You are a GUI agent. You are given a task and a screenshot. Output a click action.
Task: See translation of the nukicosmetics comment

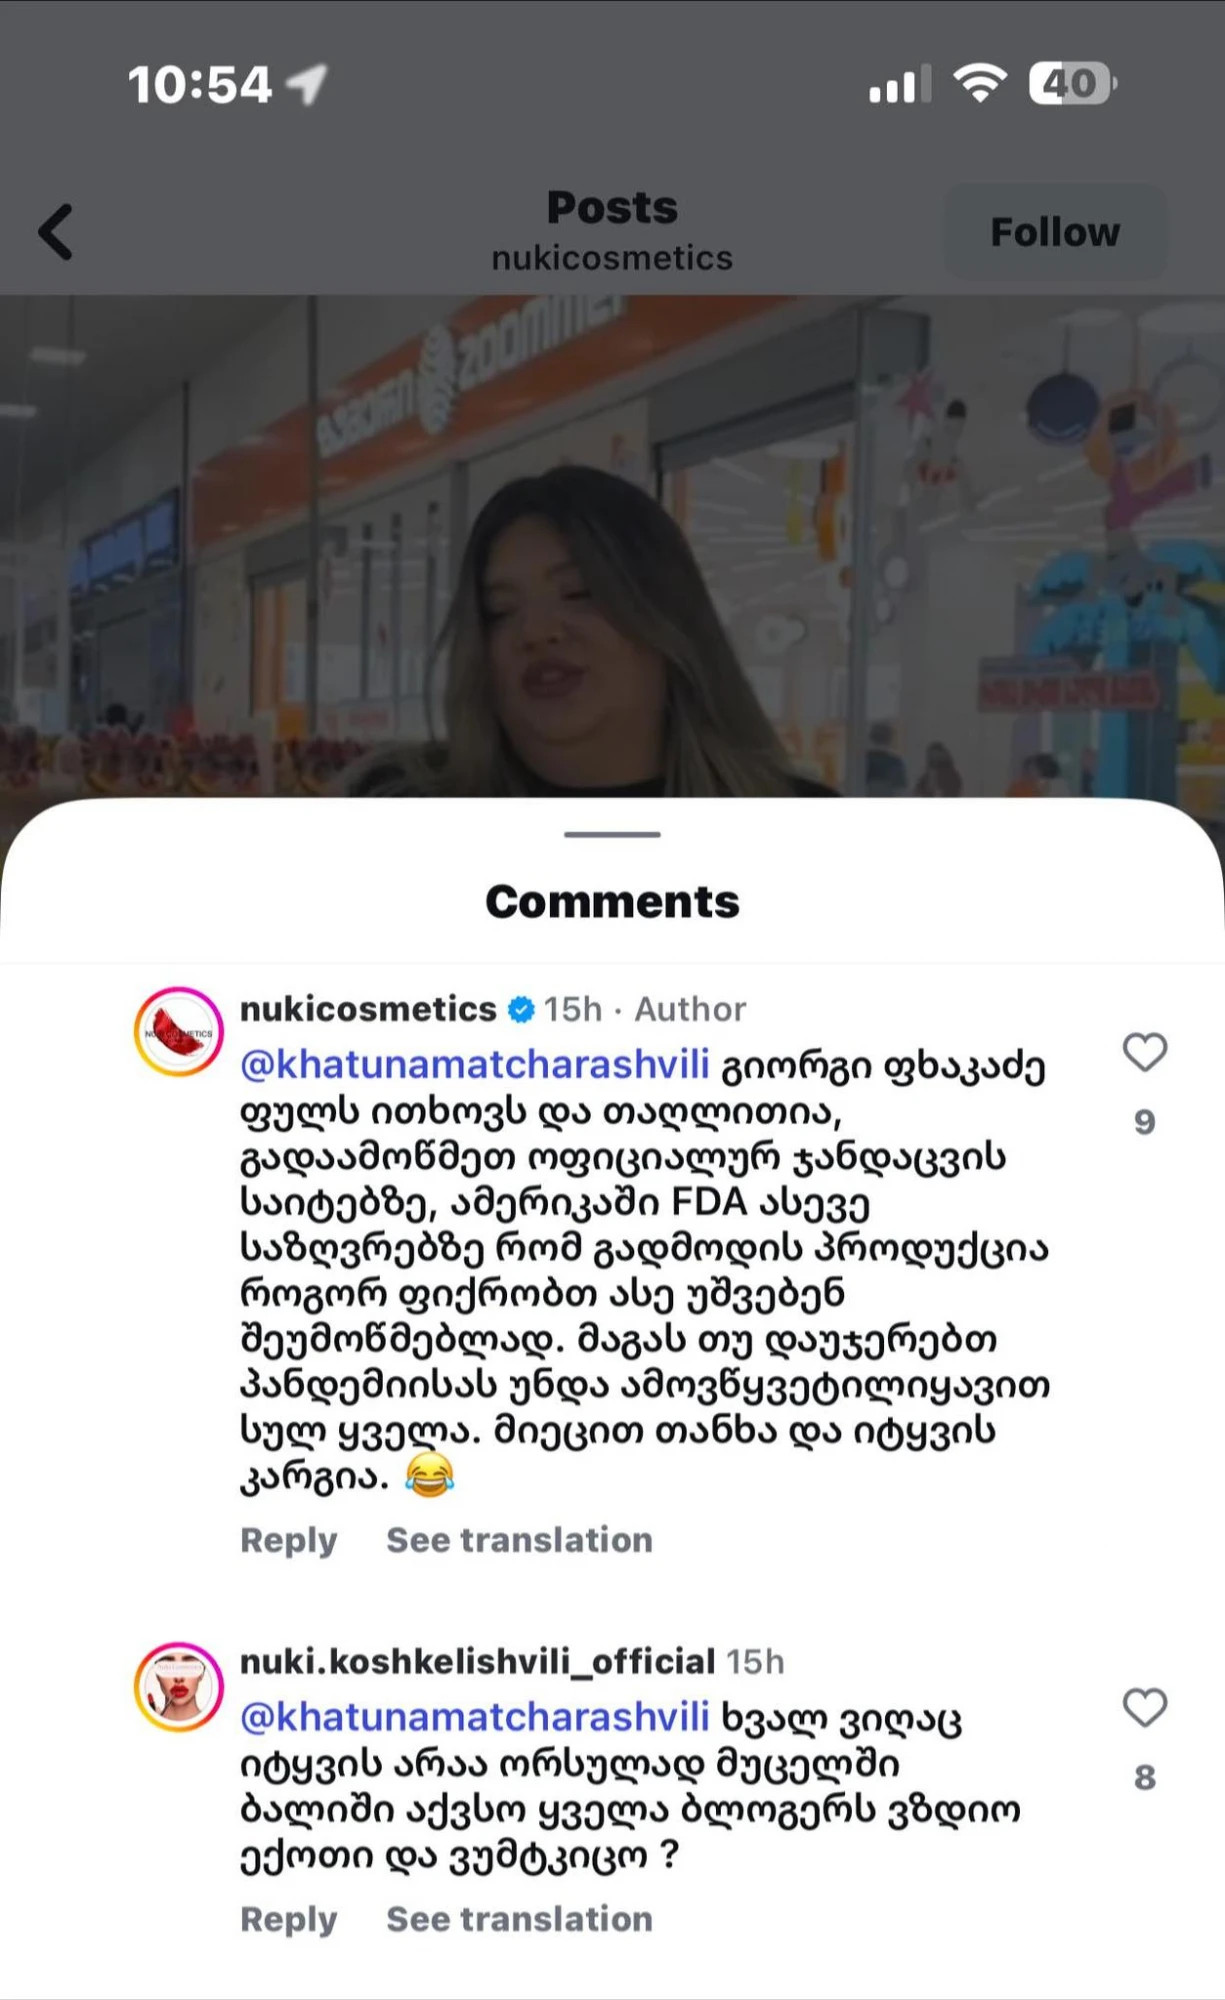pyautogui.click(x=519, y=1540)
